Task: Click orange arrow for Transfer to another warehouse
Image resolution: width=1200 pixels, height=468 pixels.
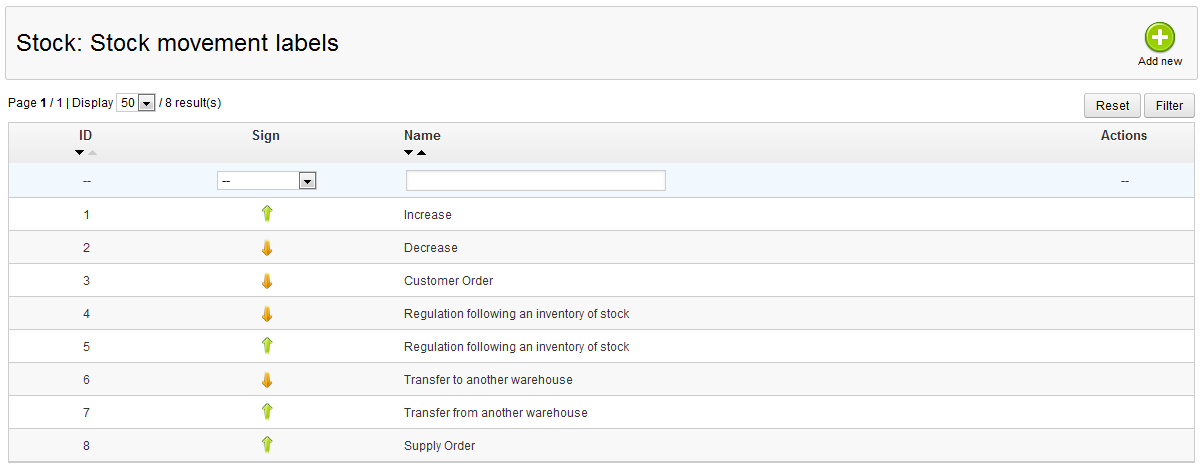Action: point(267,380)
